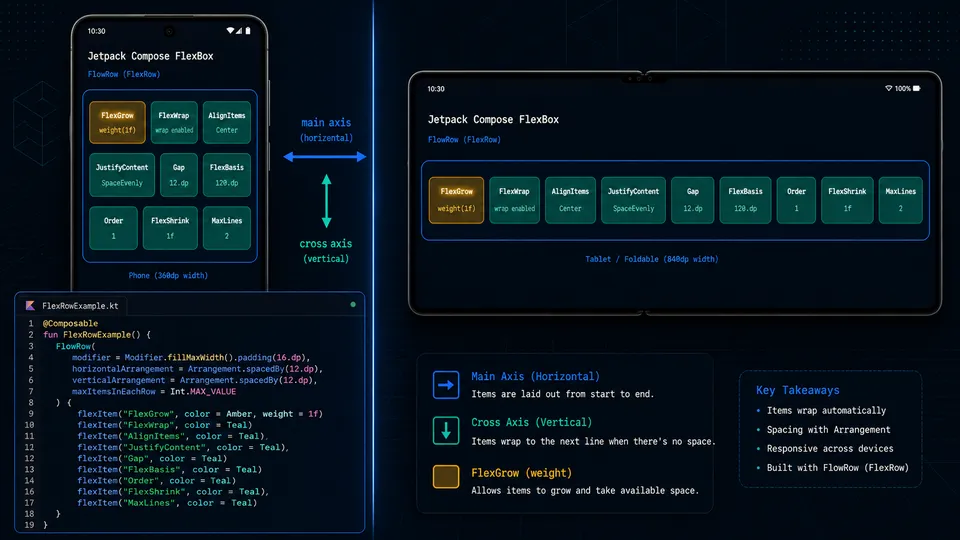Image resolution: width=960 pixels, height=540 pixels.
Task: Click 'fun FlexRowExample()' on line 2
Action: [x=92, y=335]
